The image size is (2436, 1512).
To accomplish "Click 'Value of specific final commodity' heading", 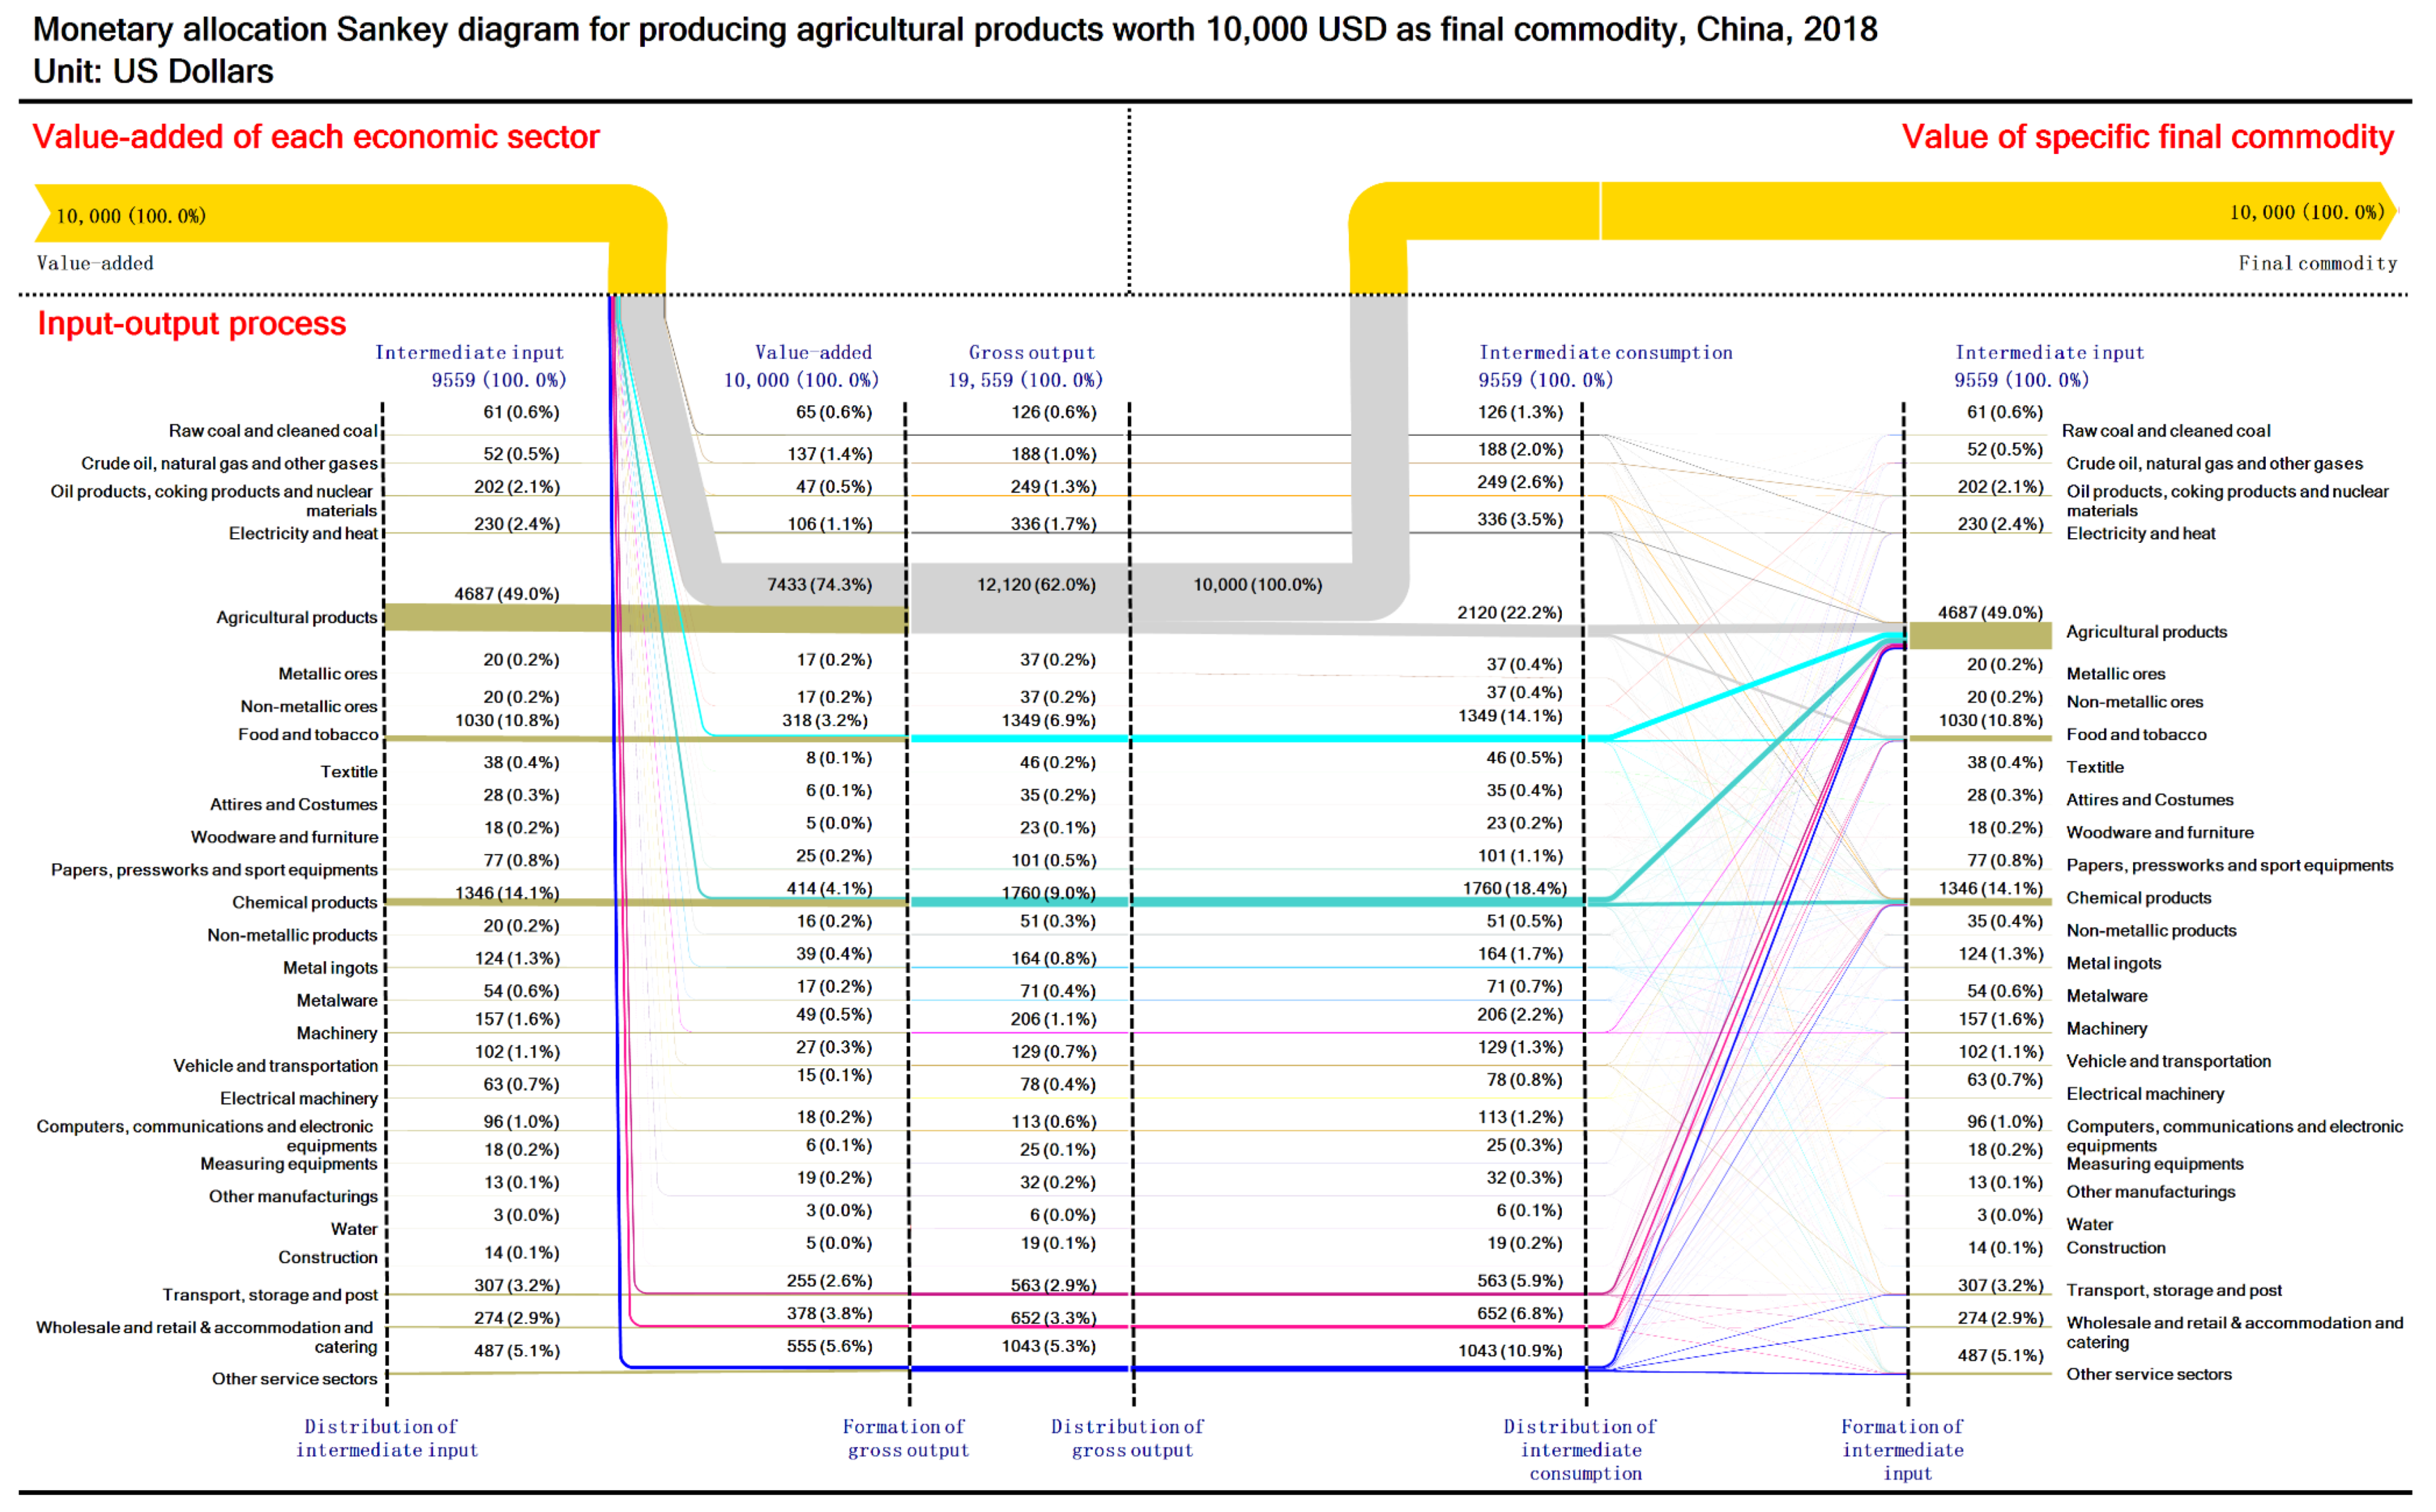I will 2147,137.
